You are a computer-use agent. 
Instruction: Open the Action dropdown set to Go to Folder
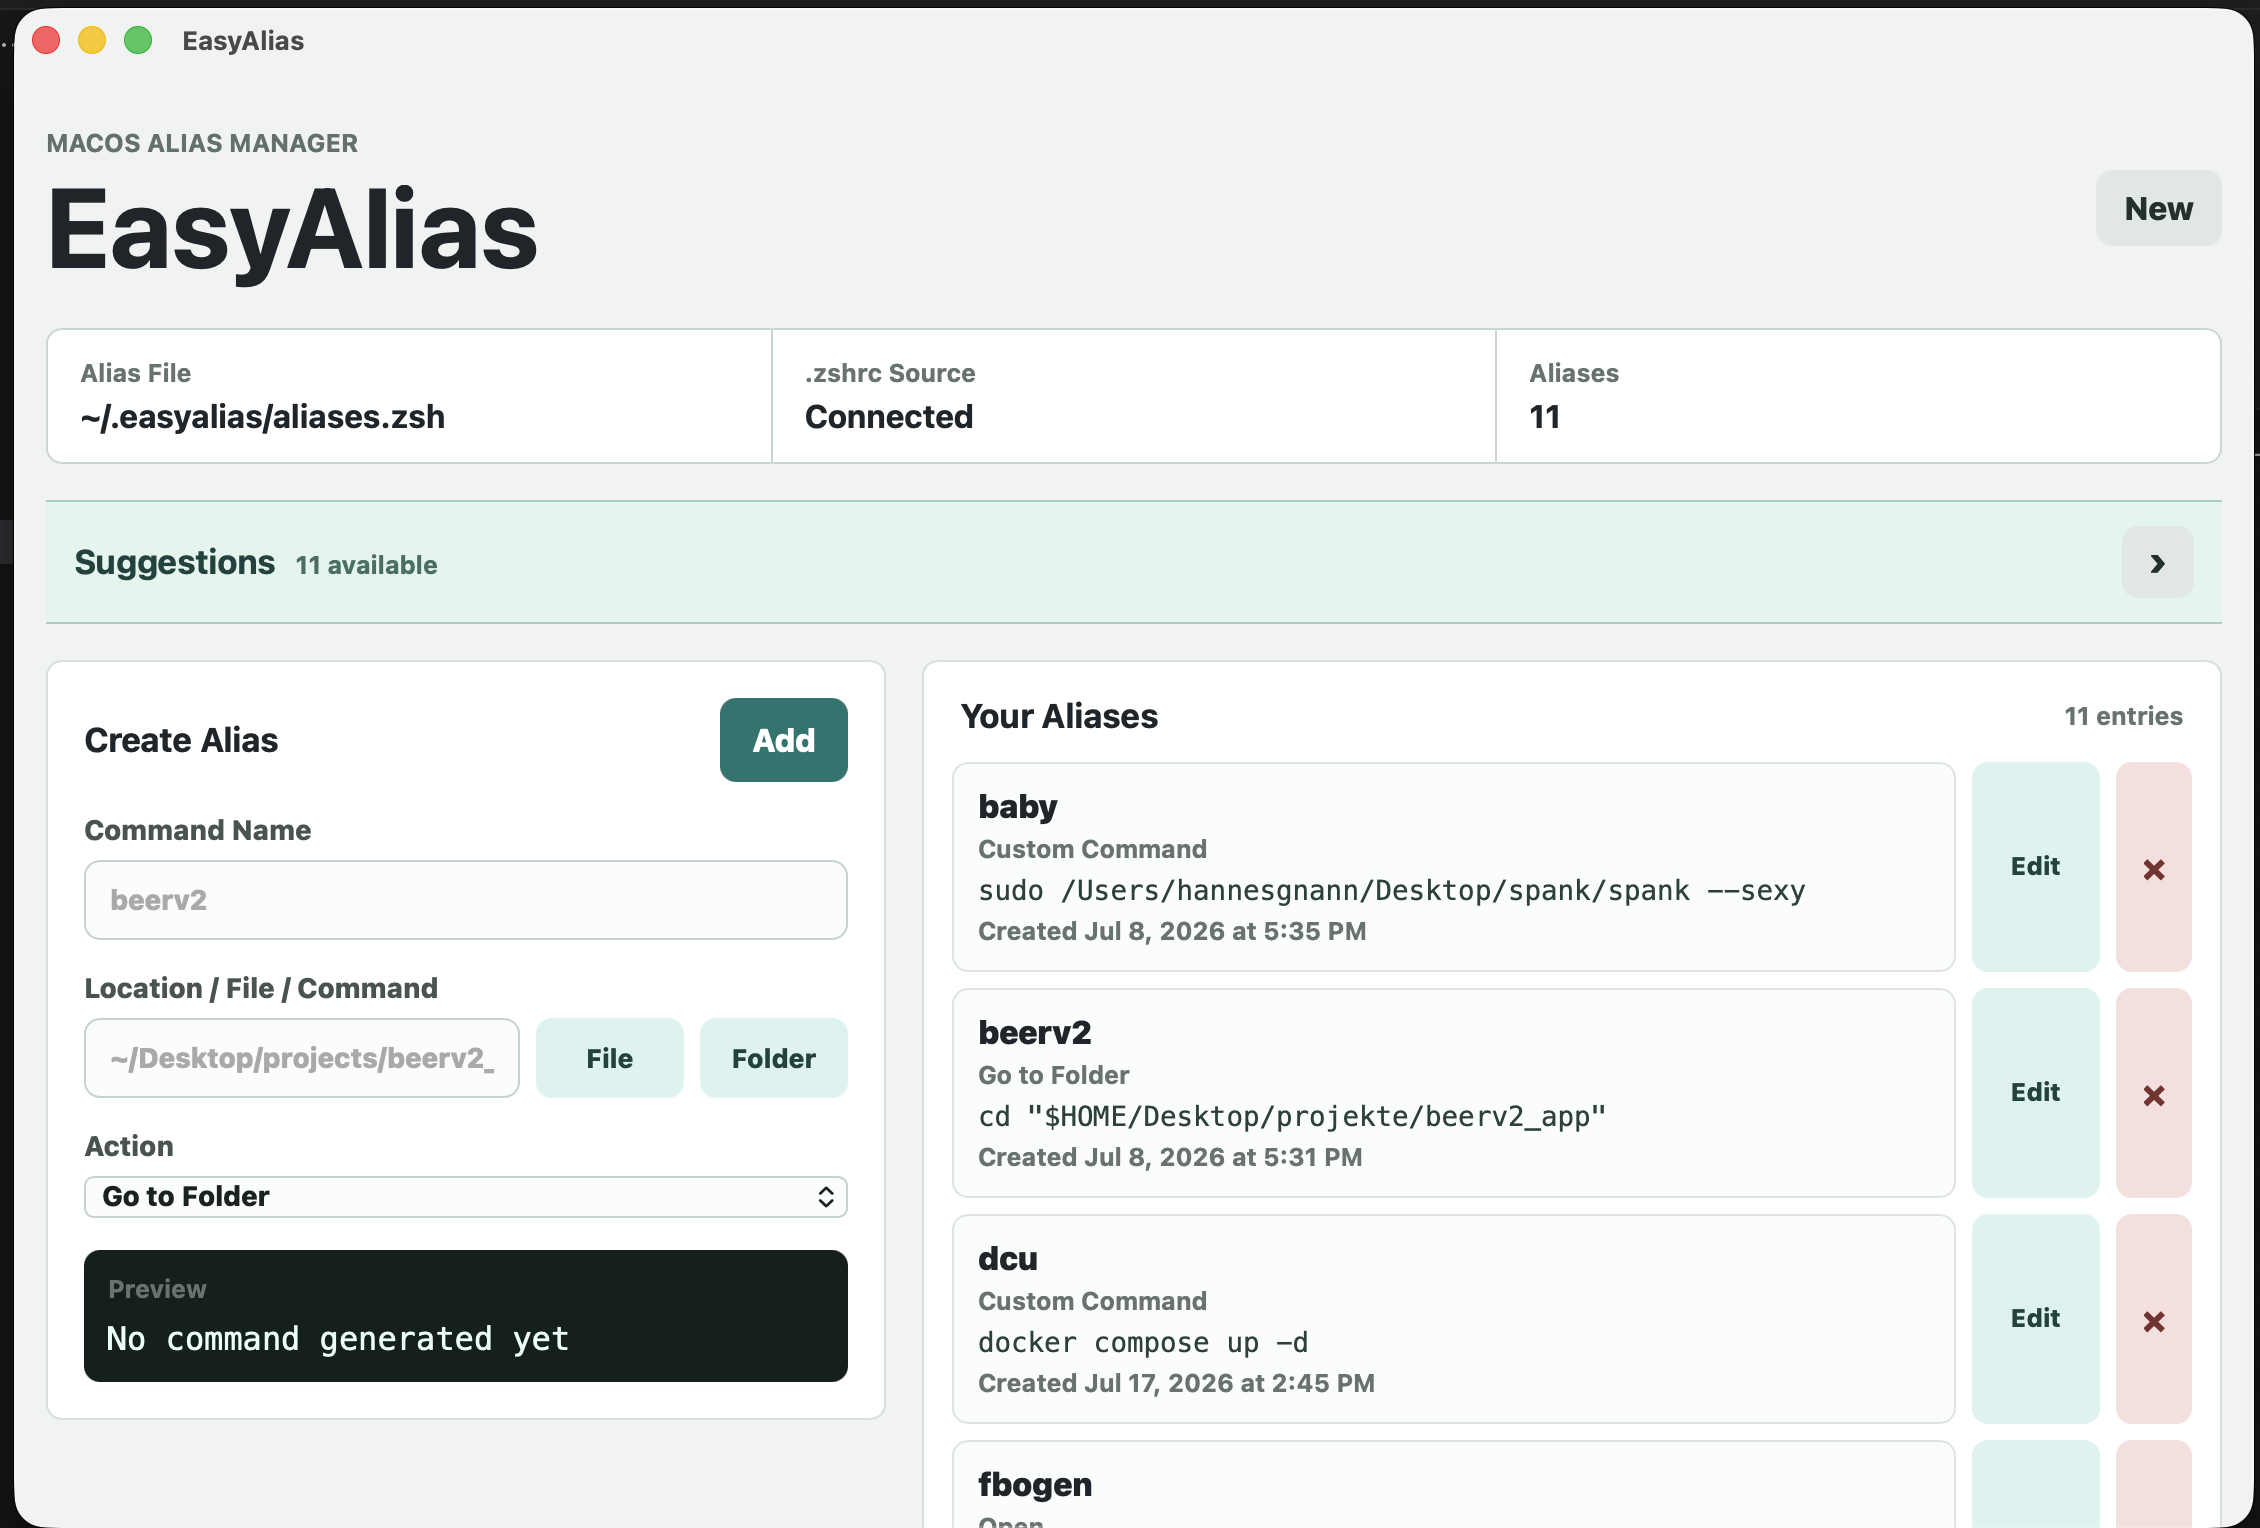tap(466, 1197)
